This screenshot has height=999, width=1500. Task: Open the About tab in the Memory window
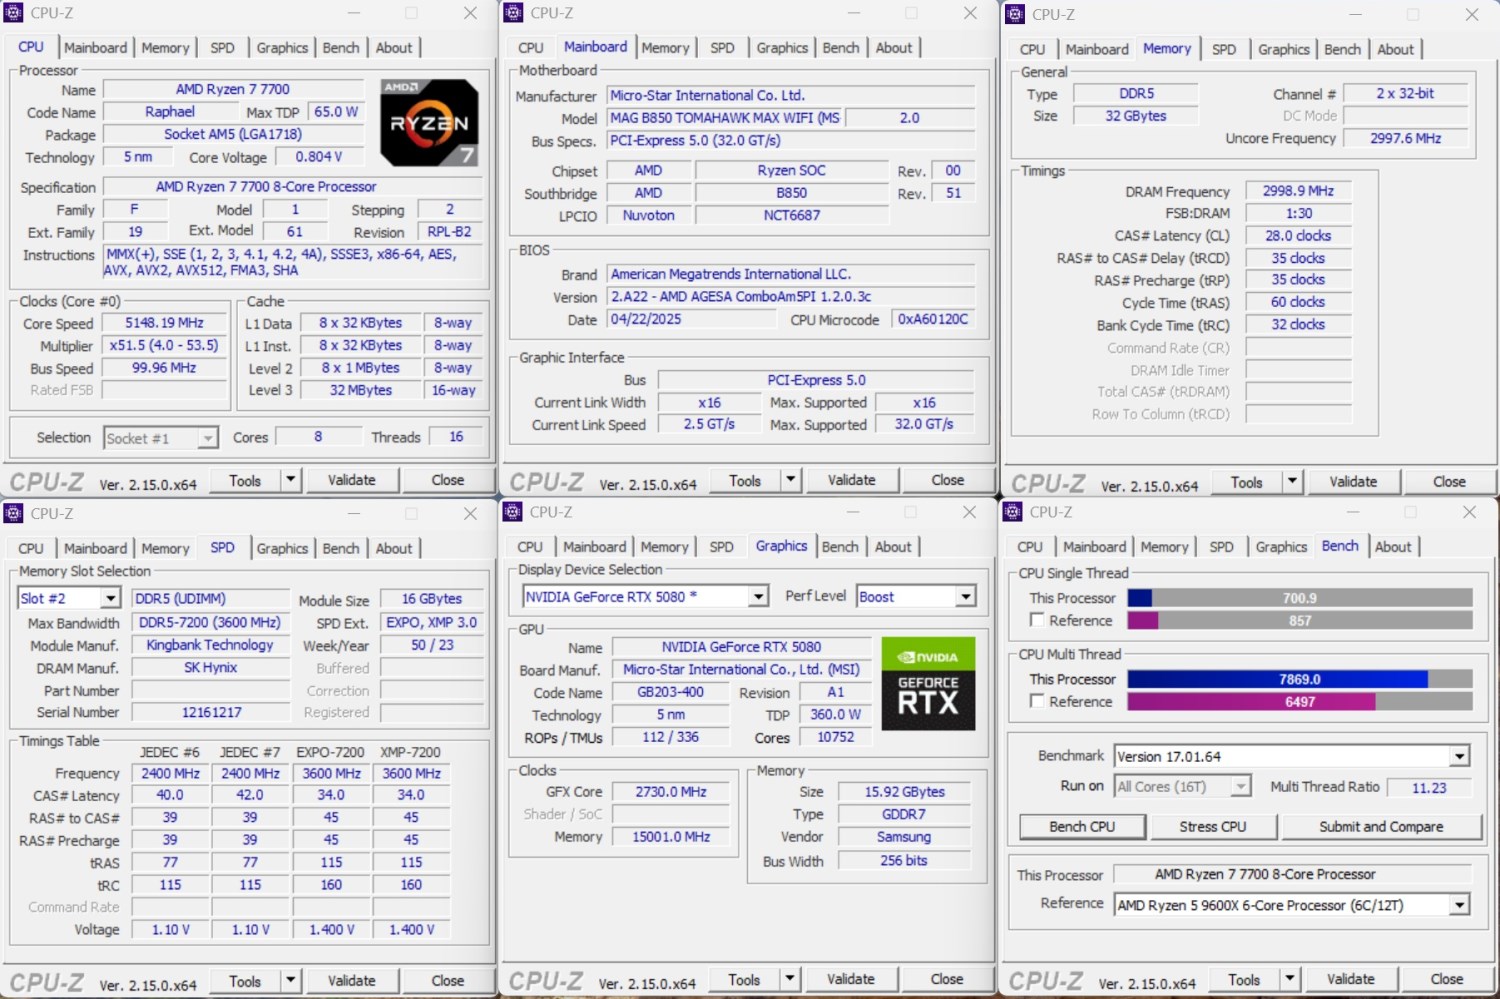point(1395,49)
